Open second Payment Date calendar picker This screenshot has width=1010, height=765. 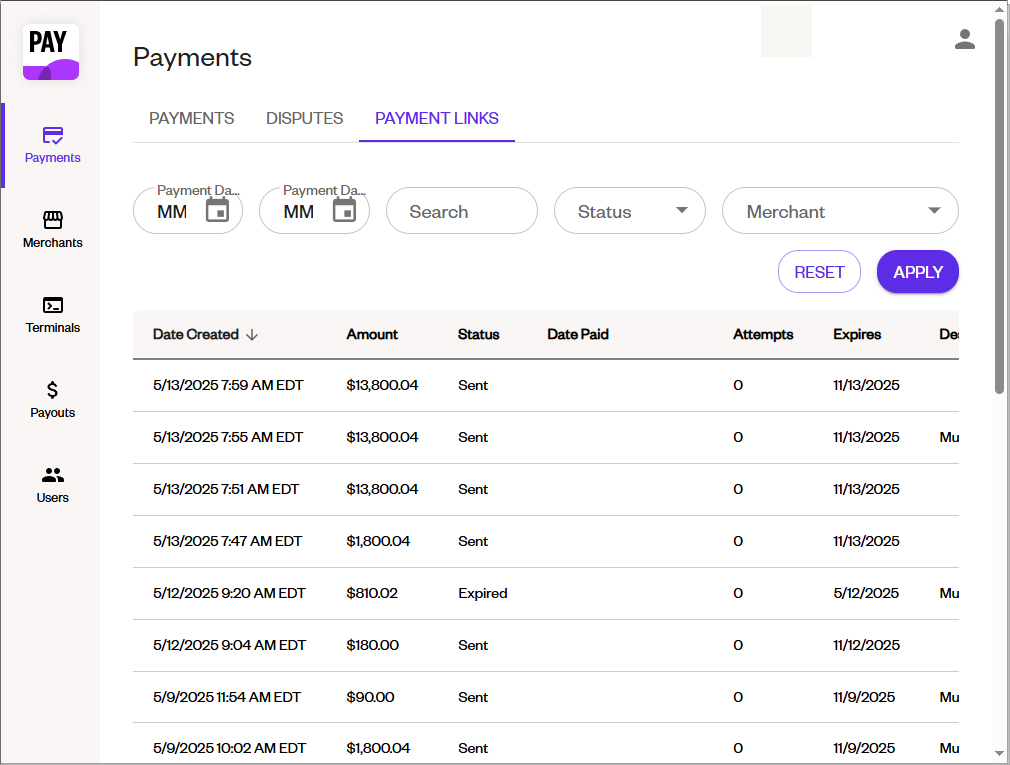(x=344, y=211)
